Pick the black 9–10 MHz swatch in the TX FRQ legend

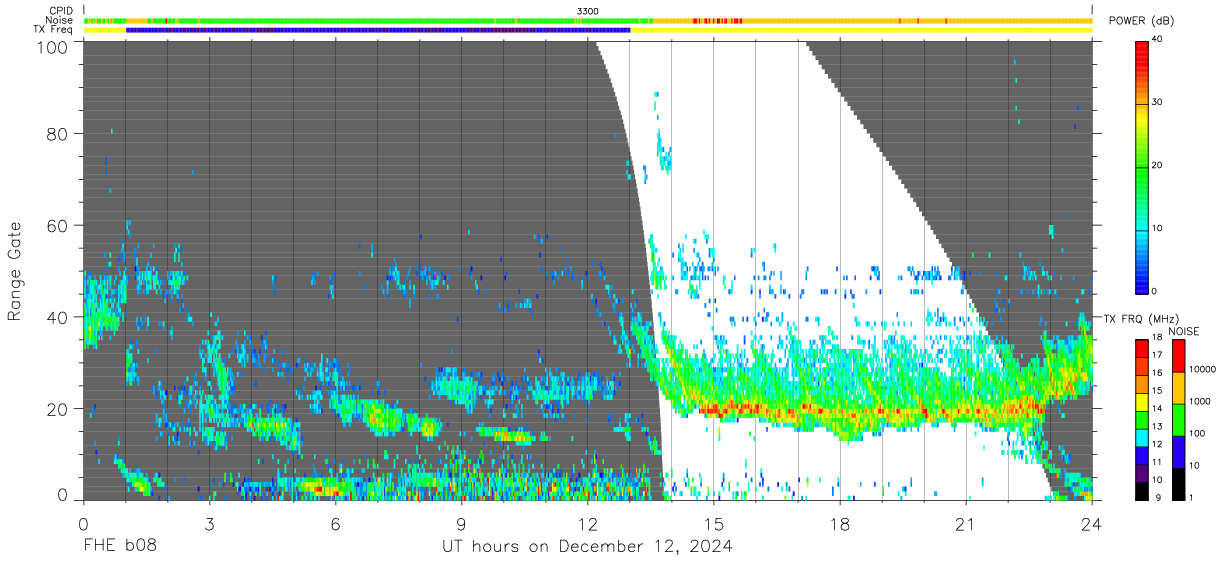pyautogui.click(x=1142, y=489)
